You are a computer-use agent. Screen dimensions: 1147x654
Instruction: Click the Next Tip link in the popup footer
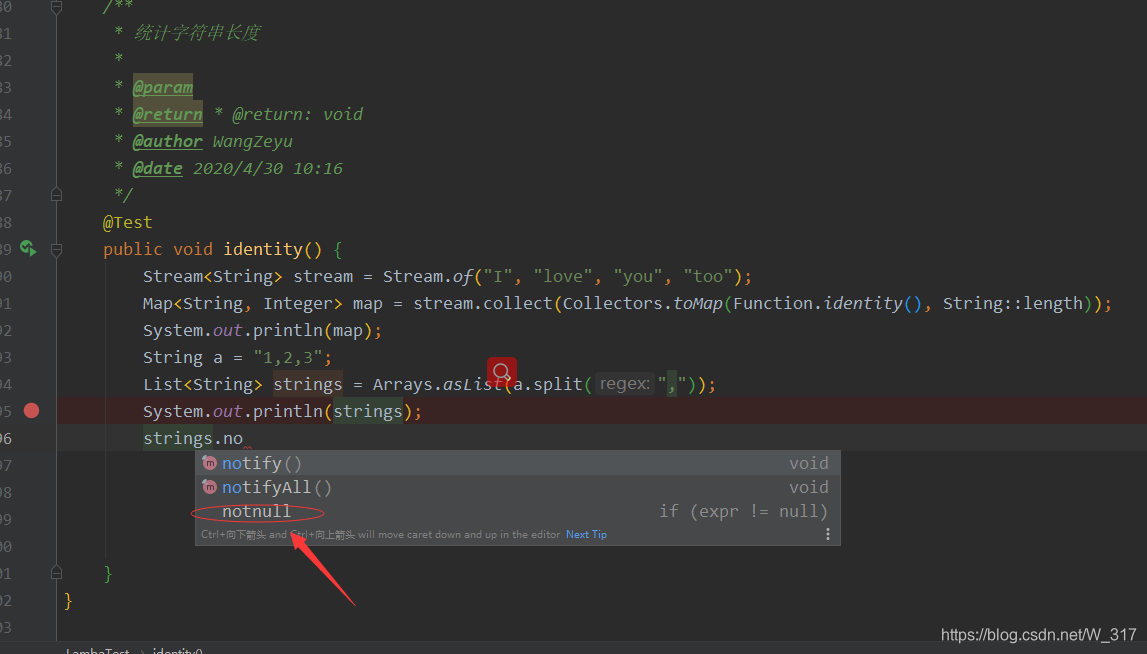(x=586, y=533)
